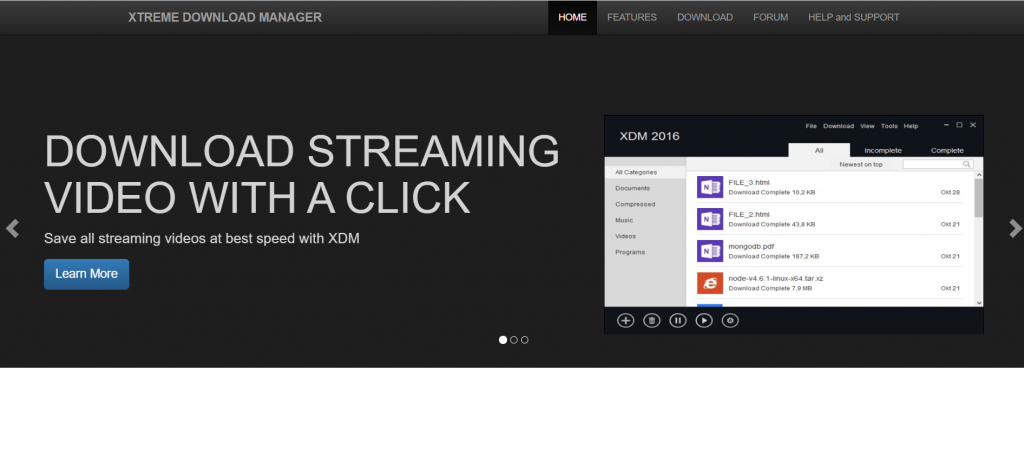Click the scrollbar down arrow in list
1024x449 pixels.
(978, 303)
